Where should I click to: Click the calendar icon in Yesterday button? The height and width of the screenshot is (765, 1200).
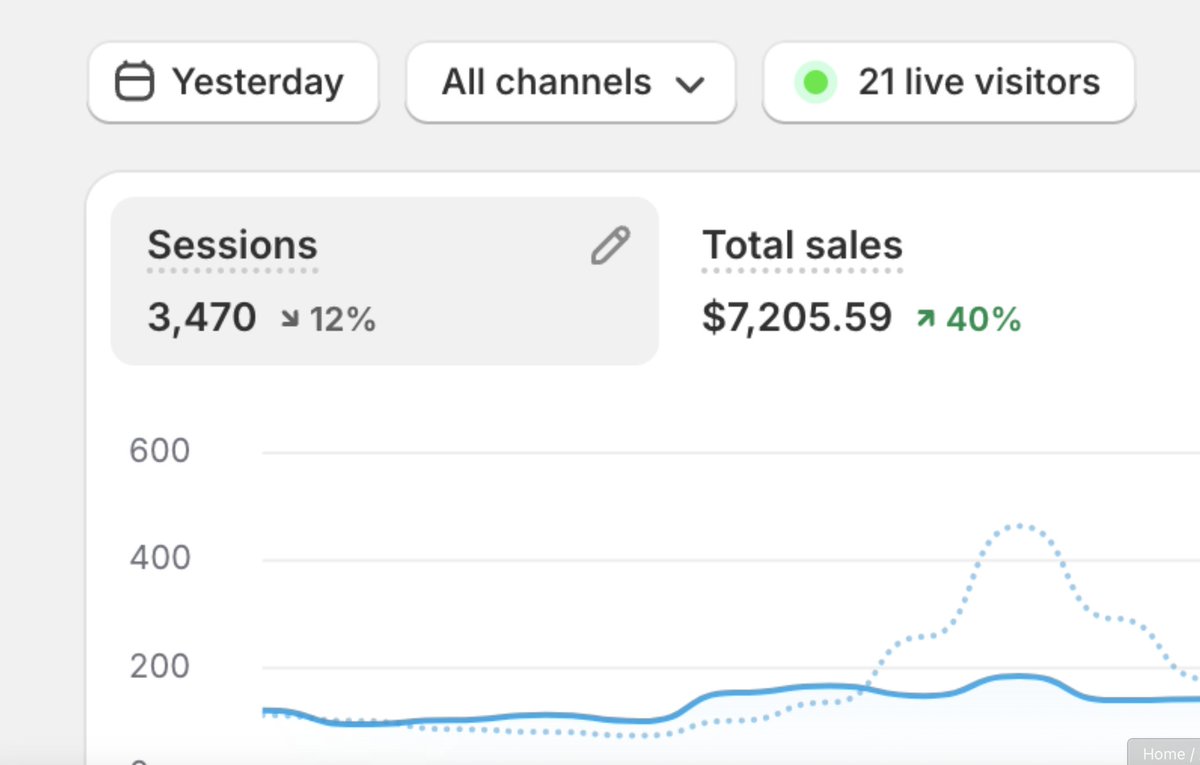135,82
